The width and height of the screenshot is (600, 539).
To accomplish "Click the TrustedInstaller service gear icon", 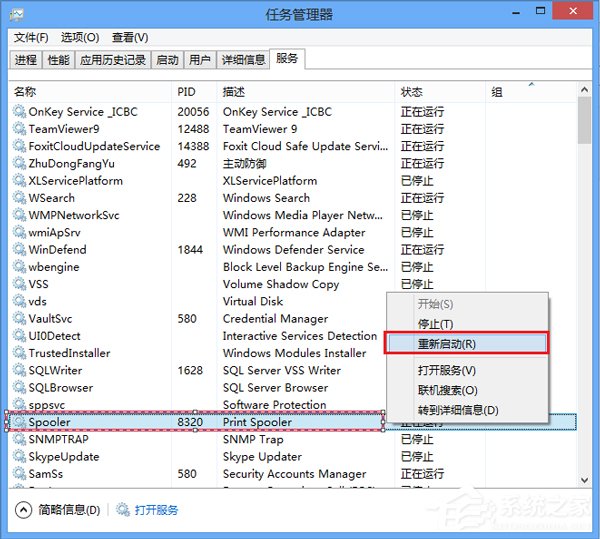I will coord(20,353).
